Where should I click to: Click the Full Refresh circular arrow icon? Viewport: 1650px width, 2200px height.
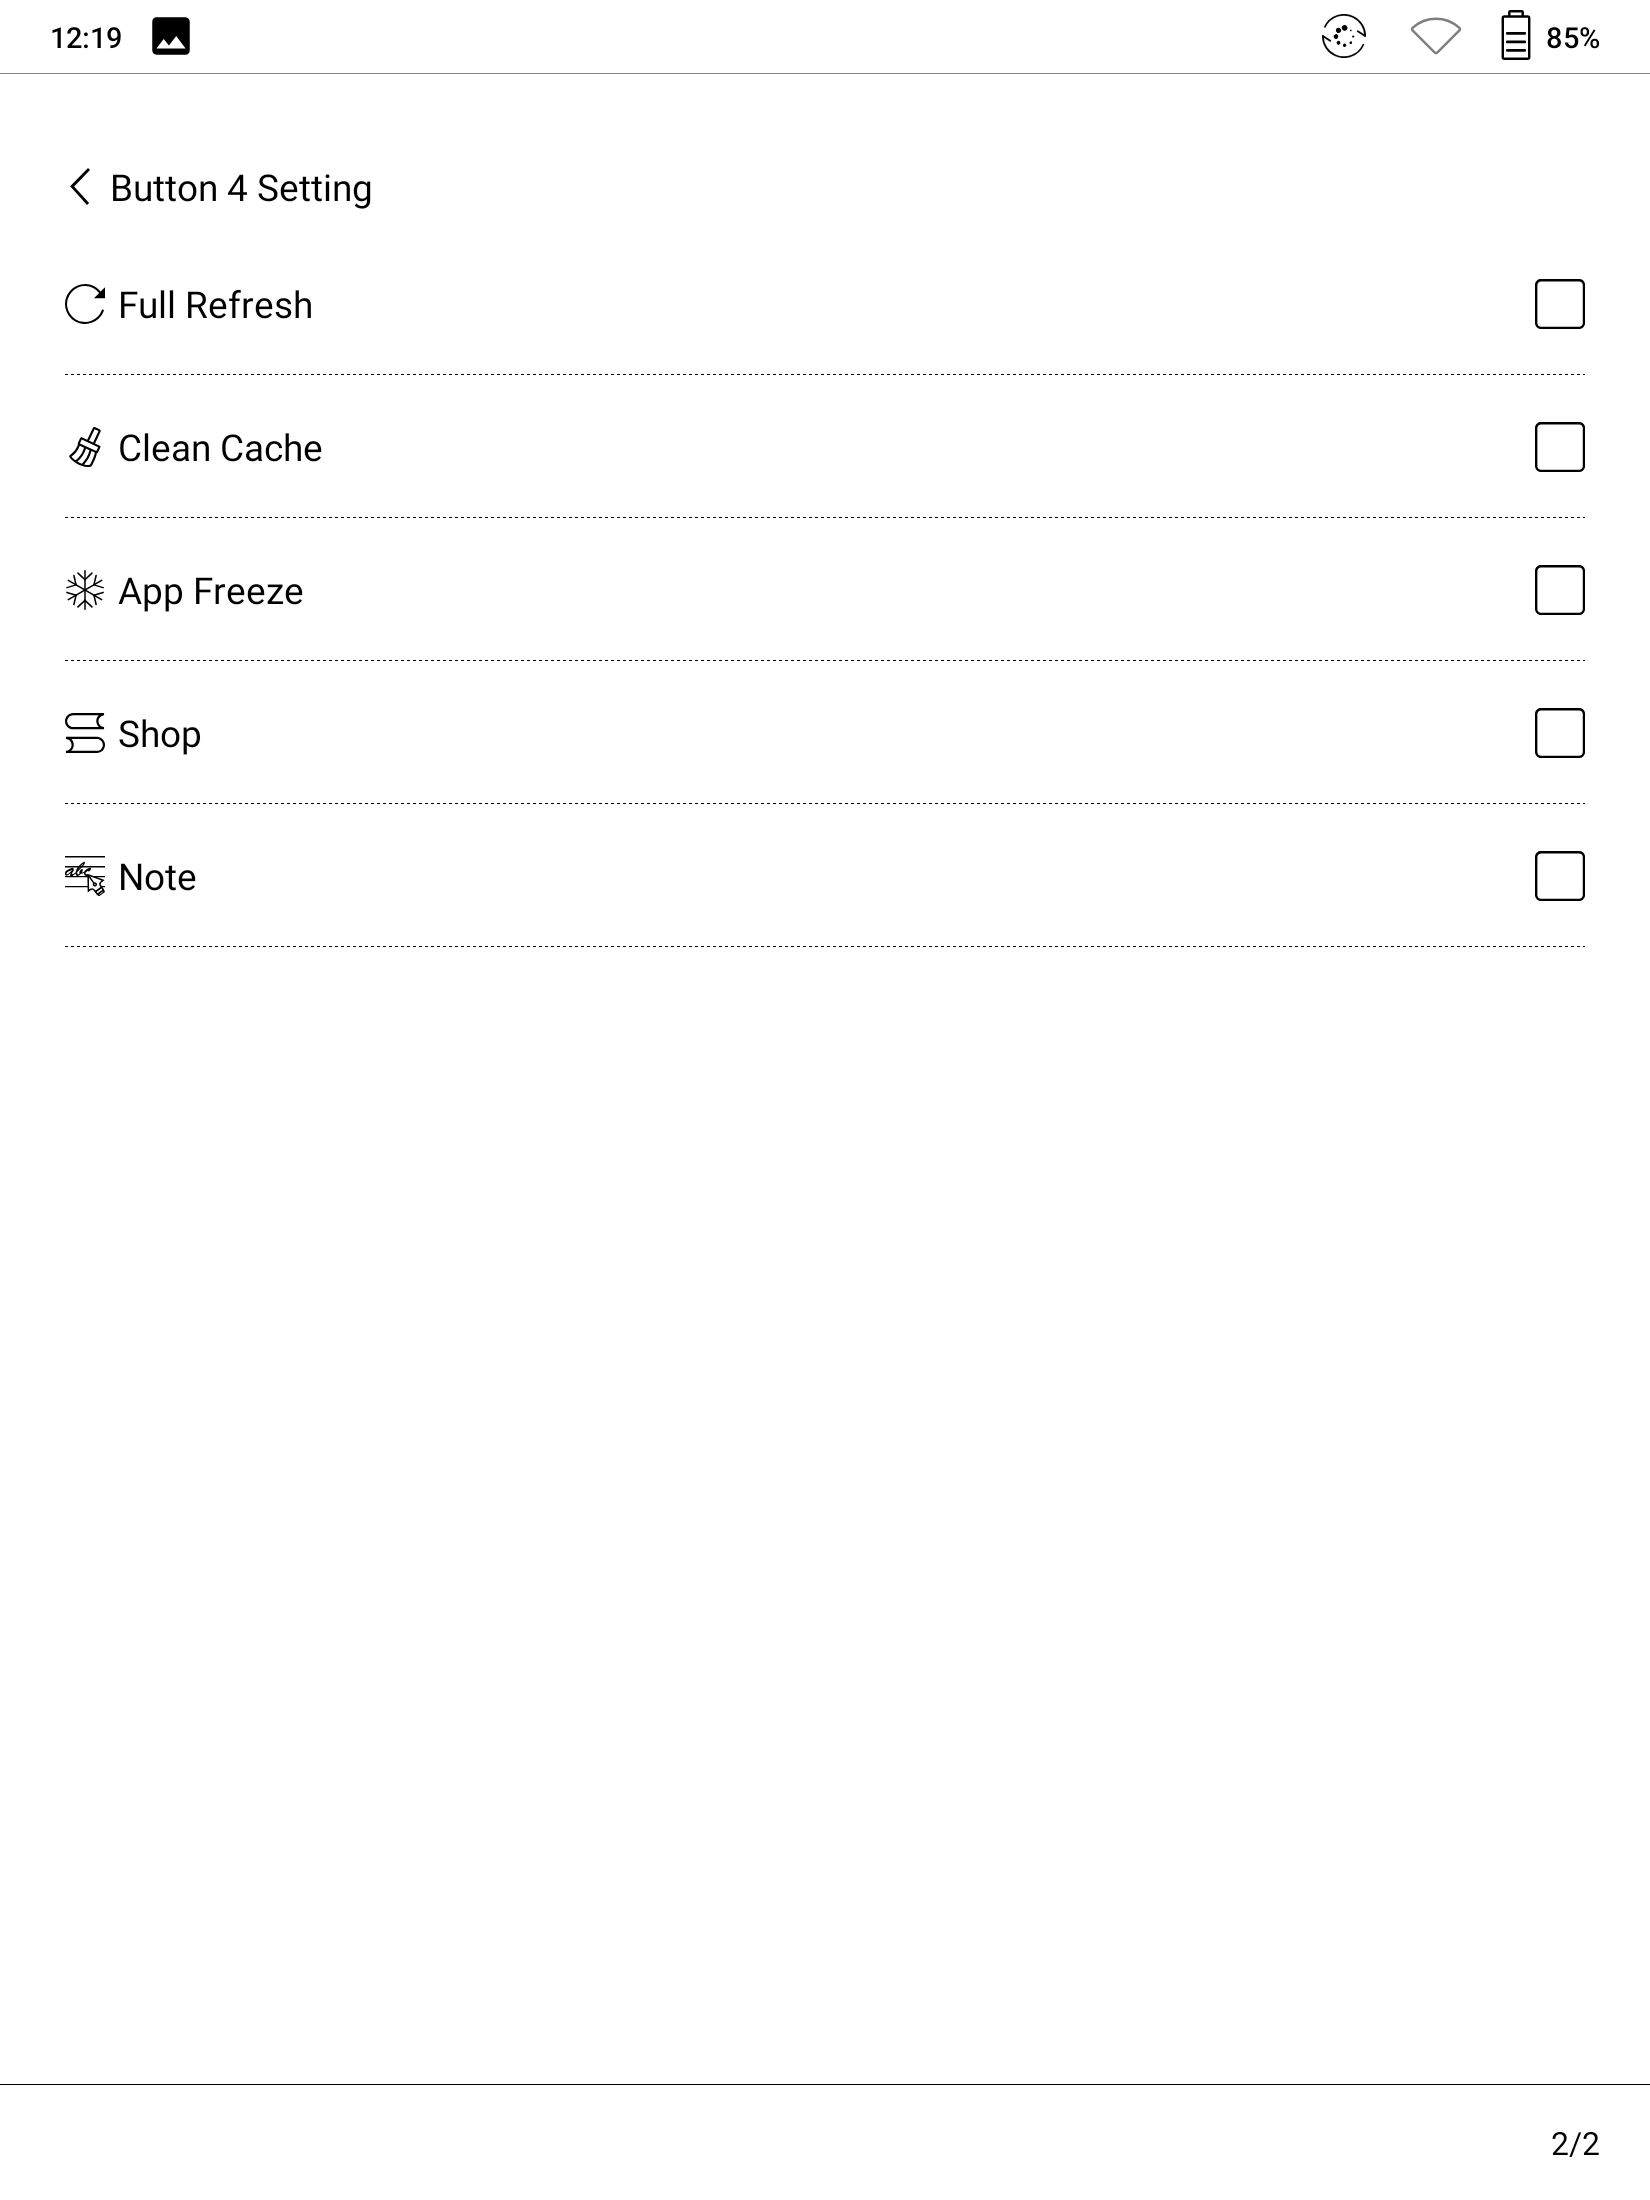coord(85,305)
